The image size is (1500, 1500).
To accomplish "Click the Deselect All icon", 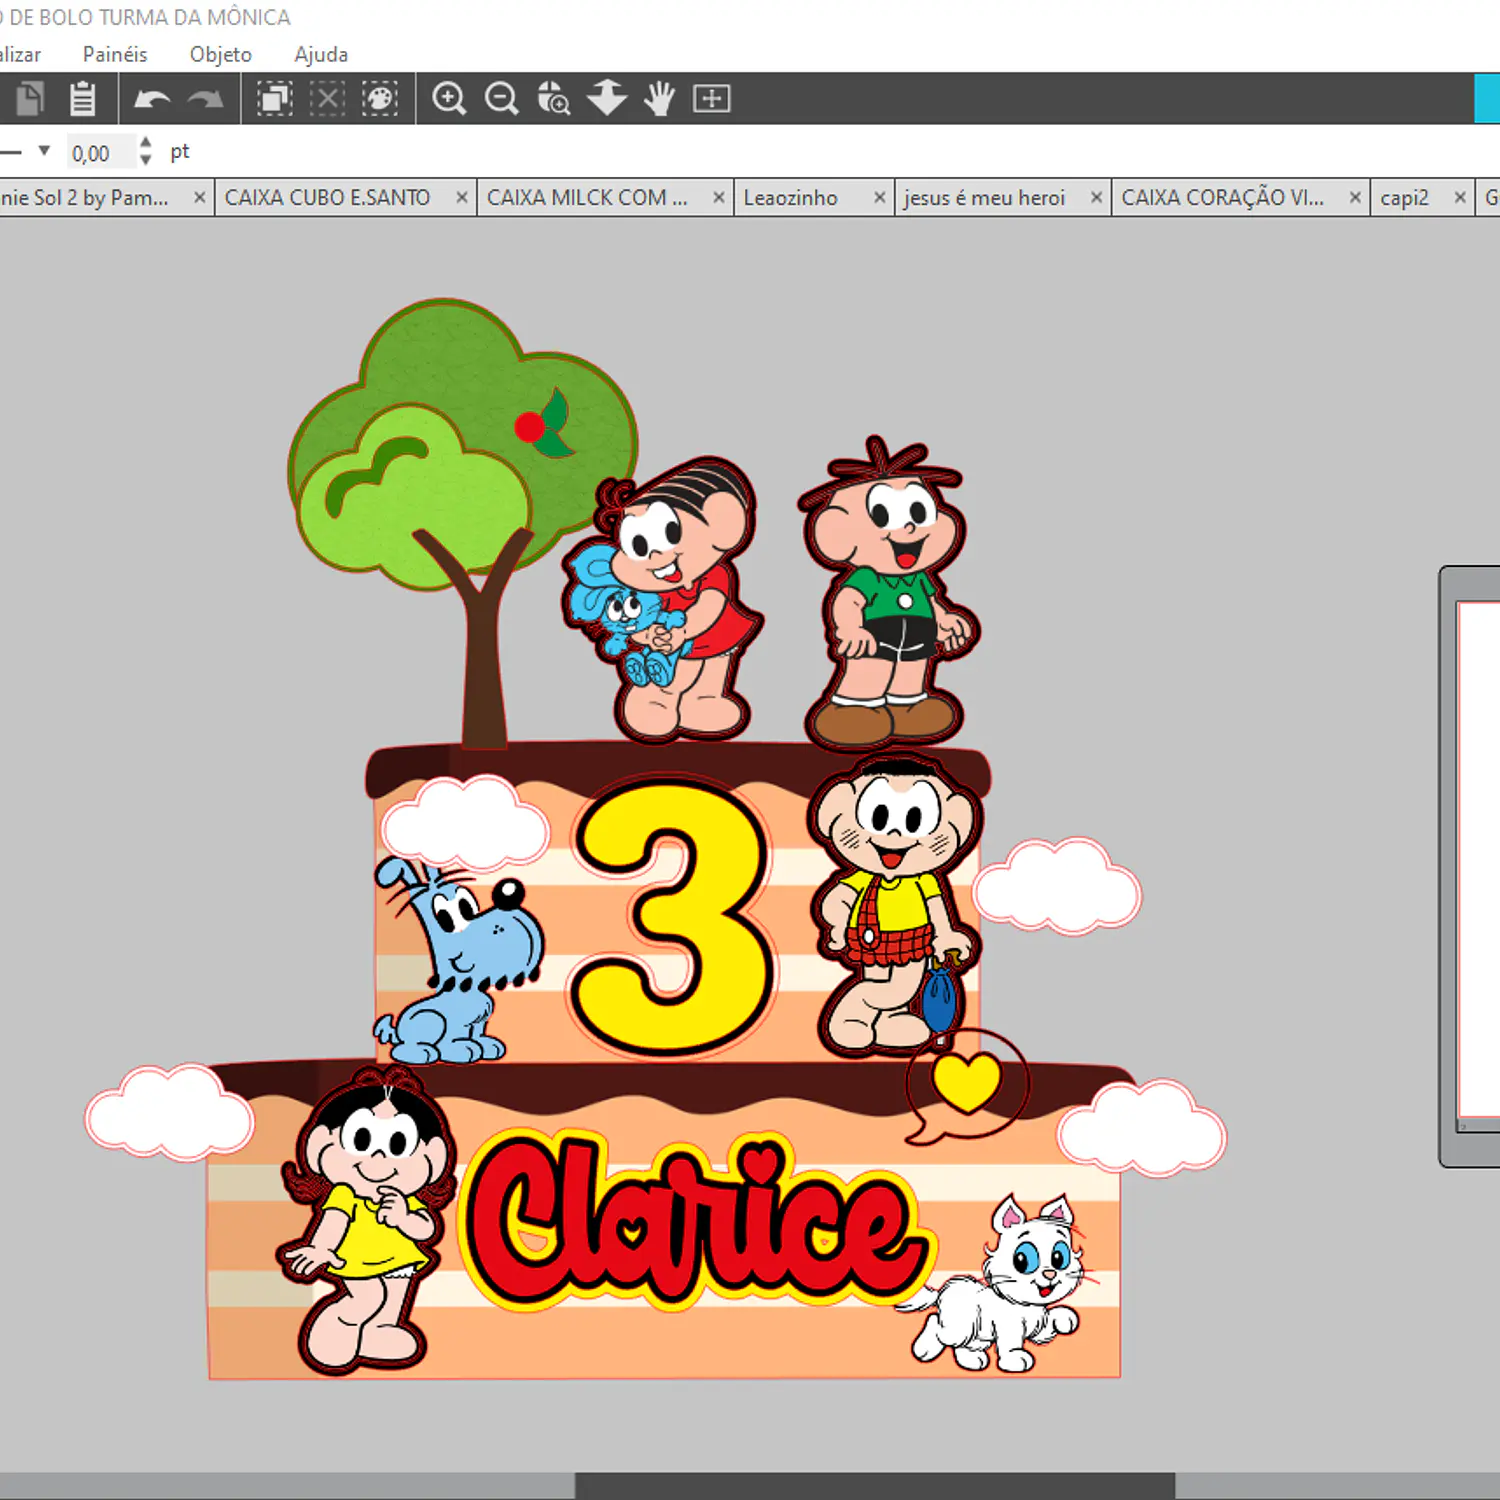I will coord(327,98).
